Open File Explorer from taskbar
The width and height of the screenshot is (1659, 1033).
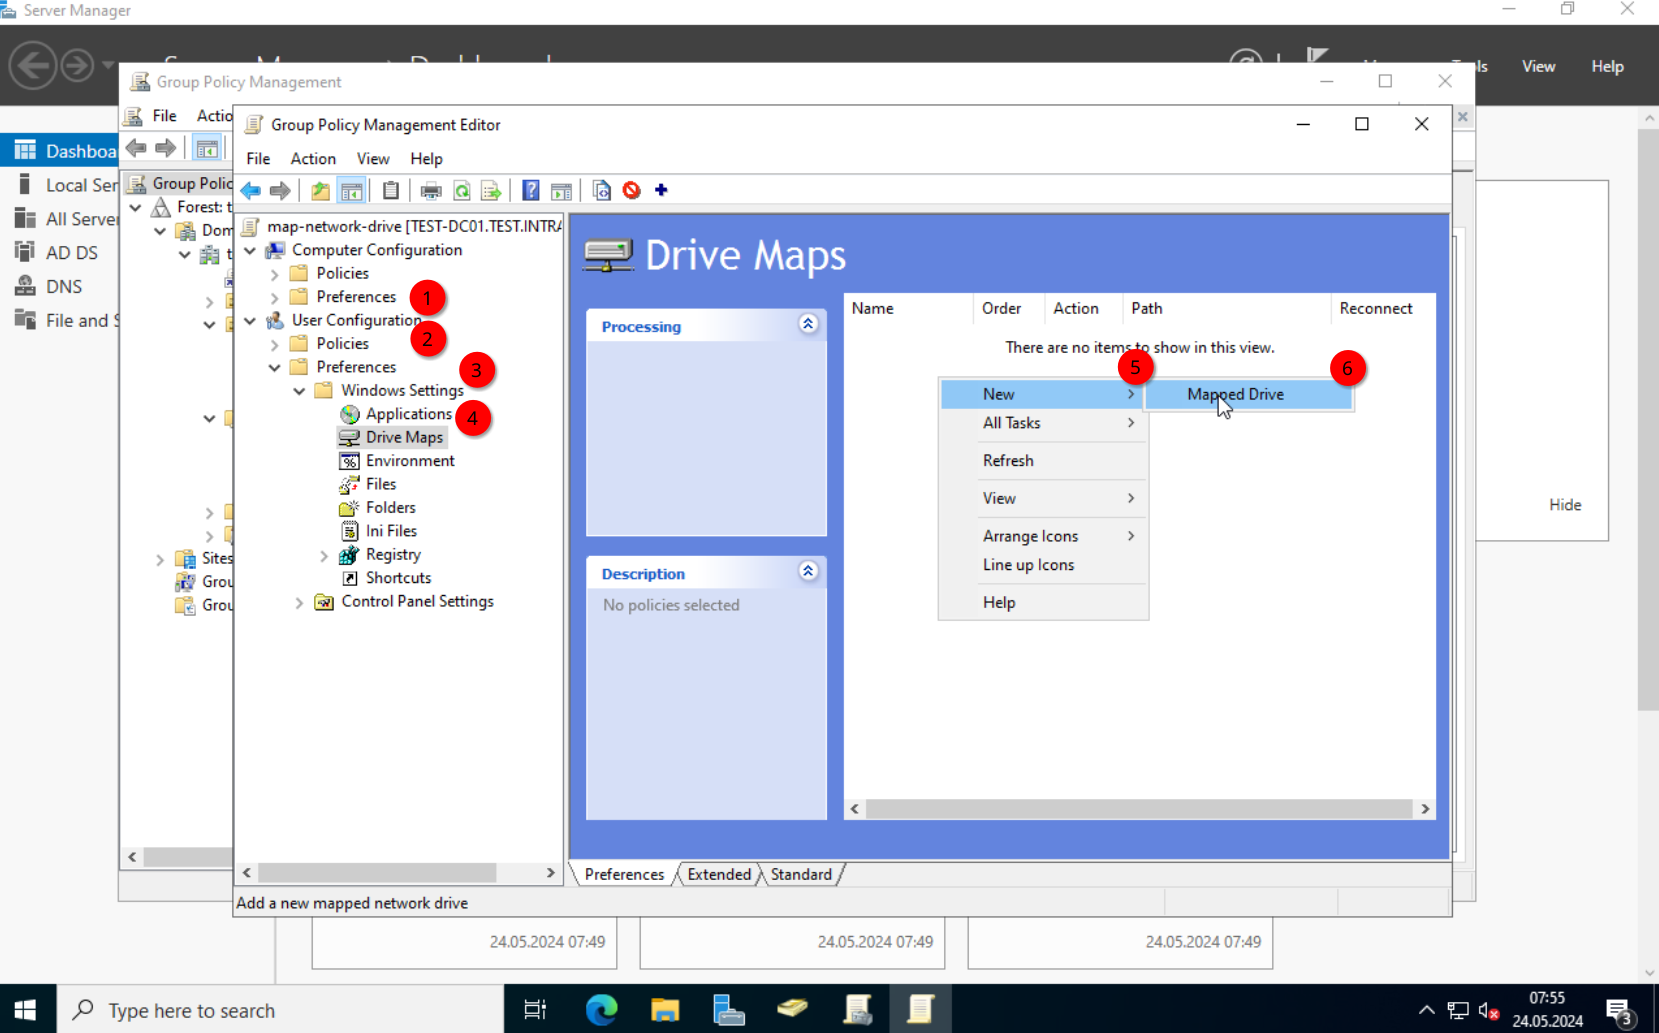[665, 1009]
